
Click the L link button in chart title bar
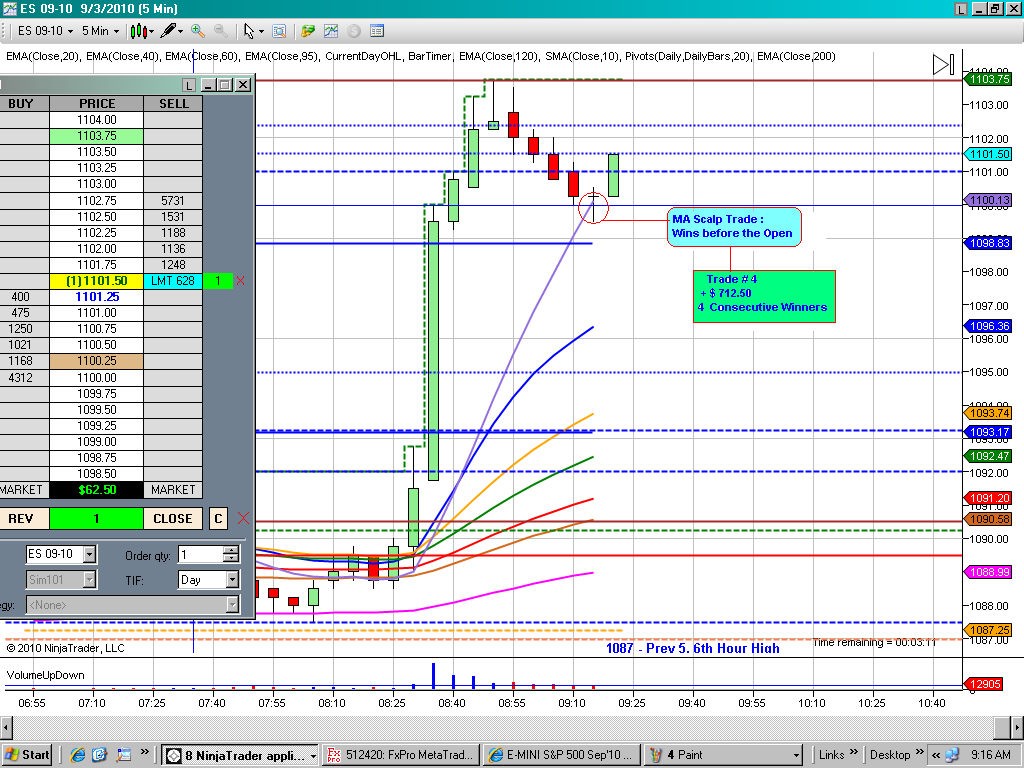click(x=961, y=8)
